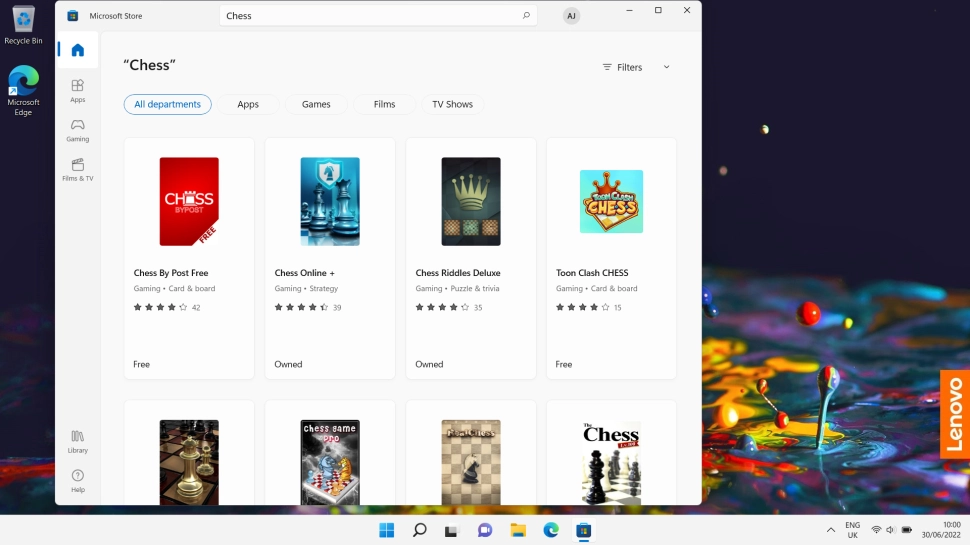Open Task View on the taskbar

pos(452,530)
